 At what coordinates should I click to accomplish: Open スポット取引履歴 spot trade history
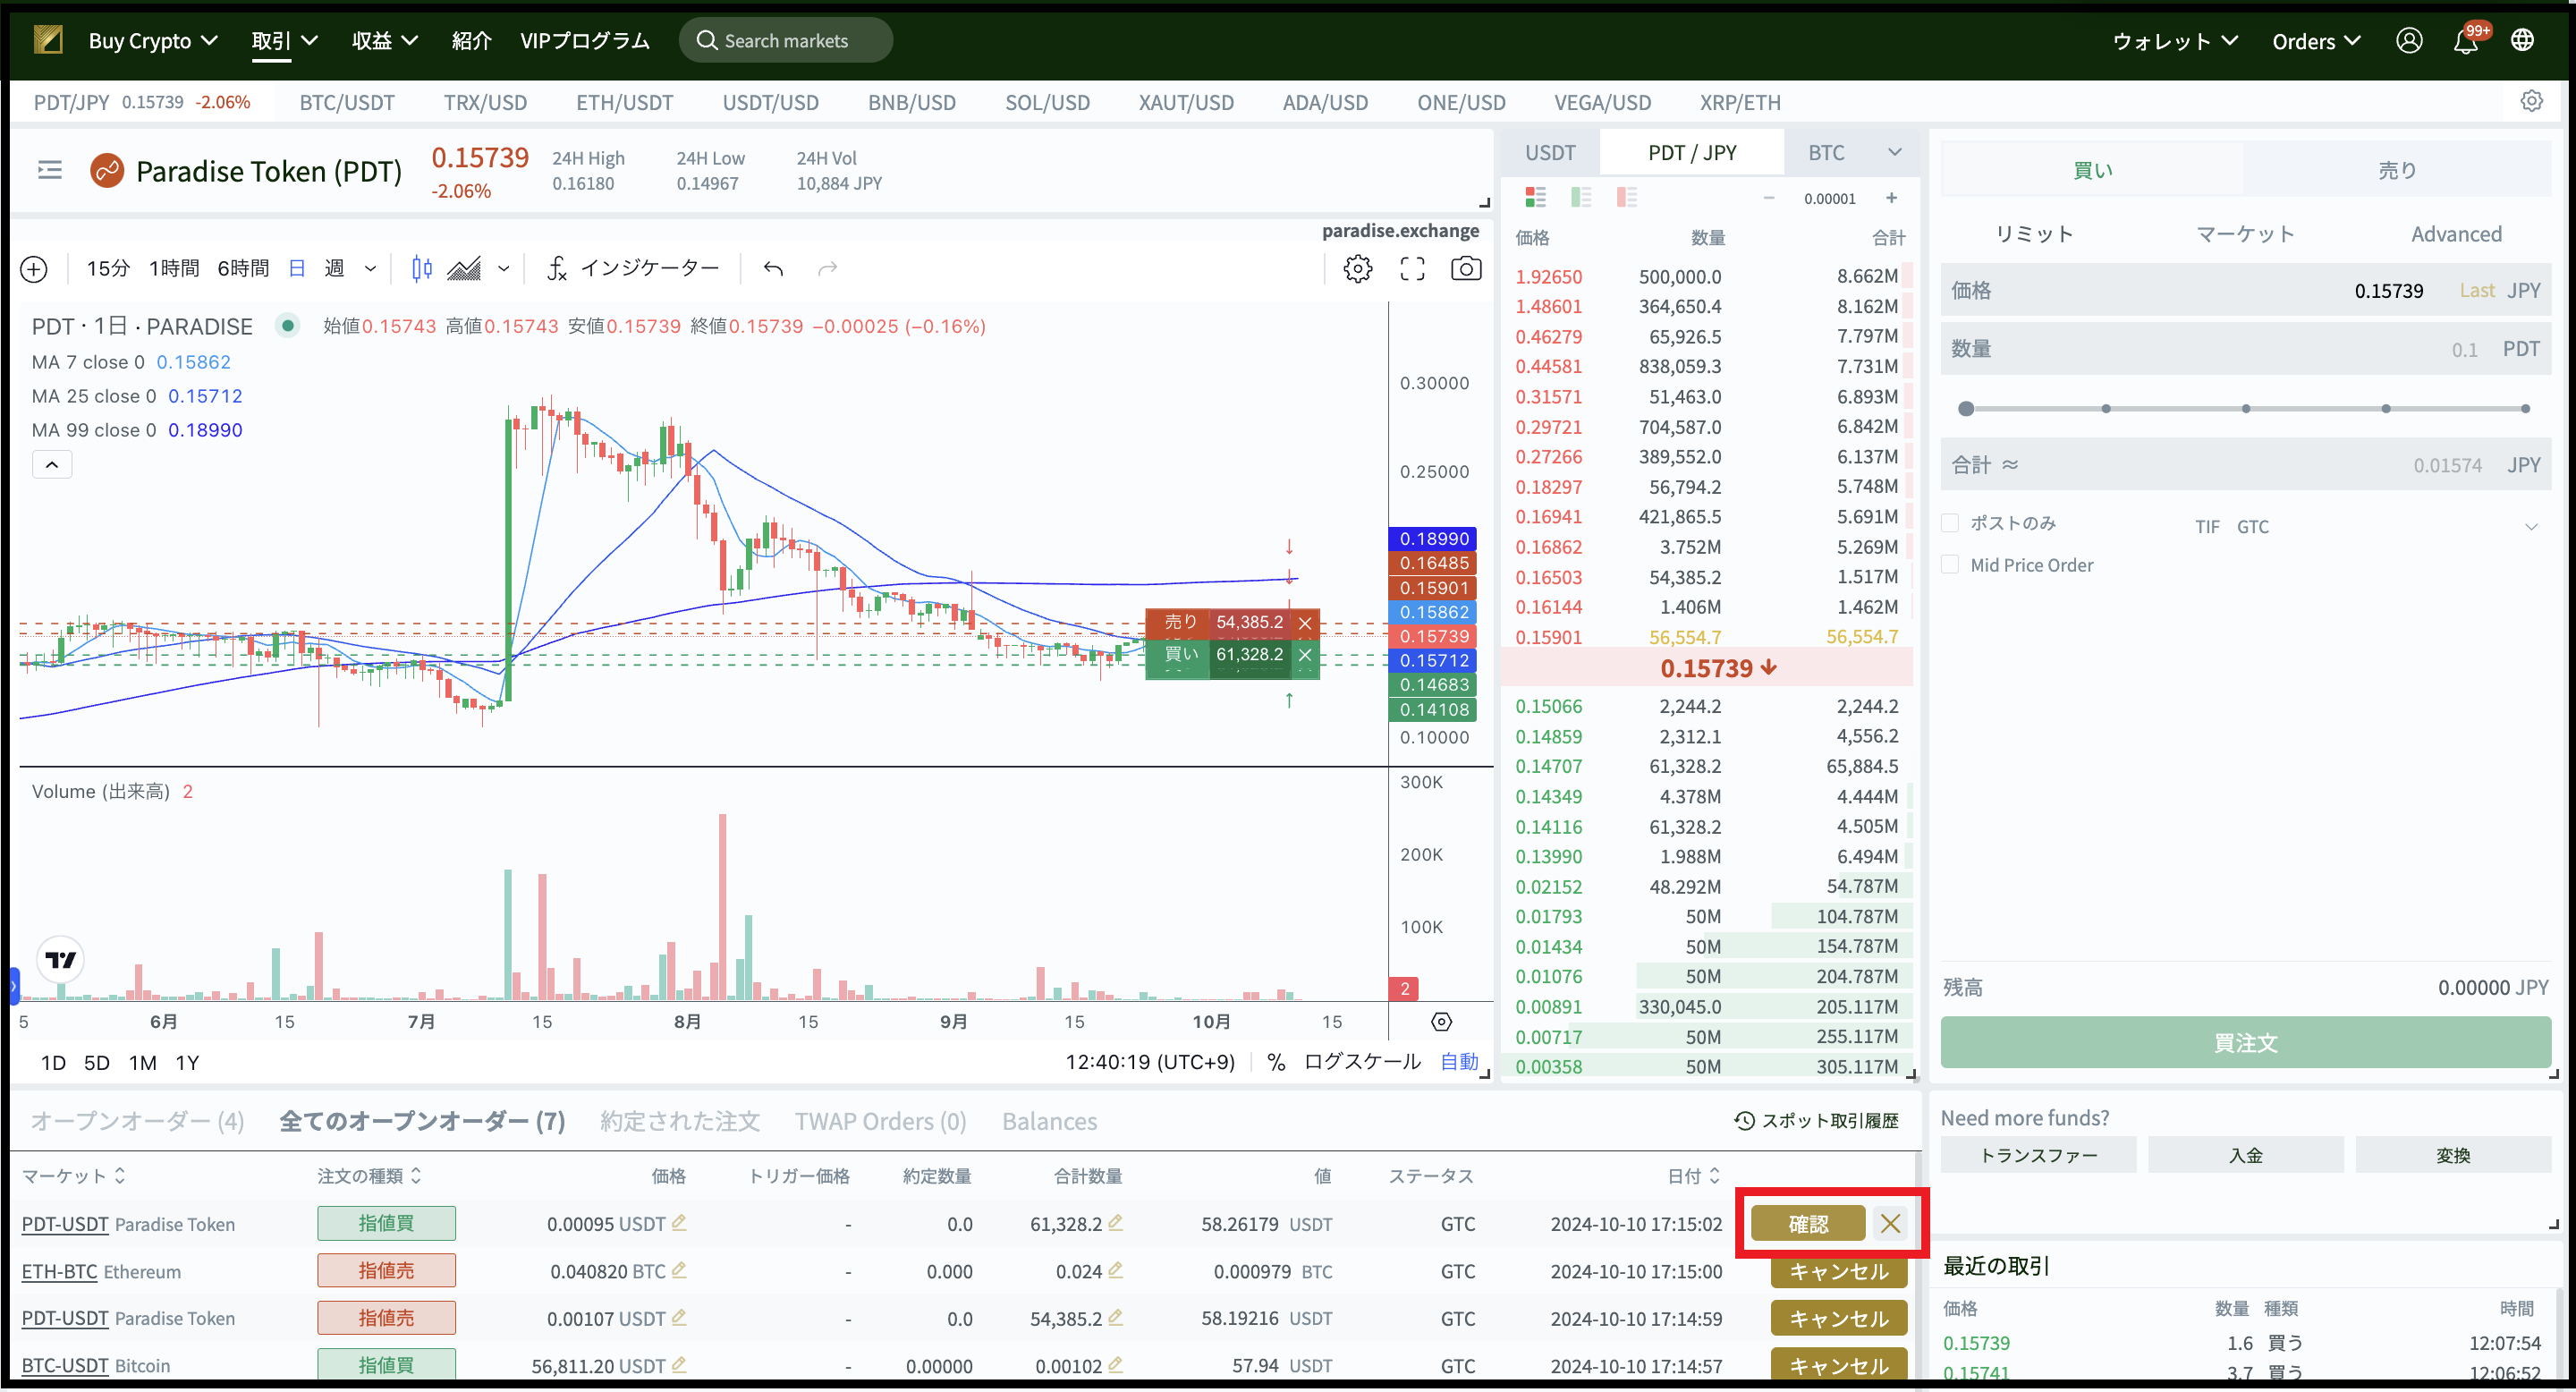tap(1816, 1121)
